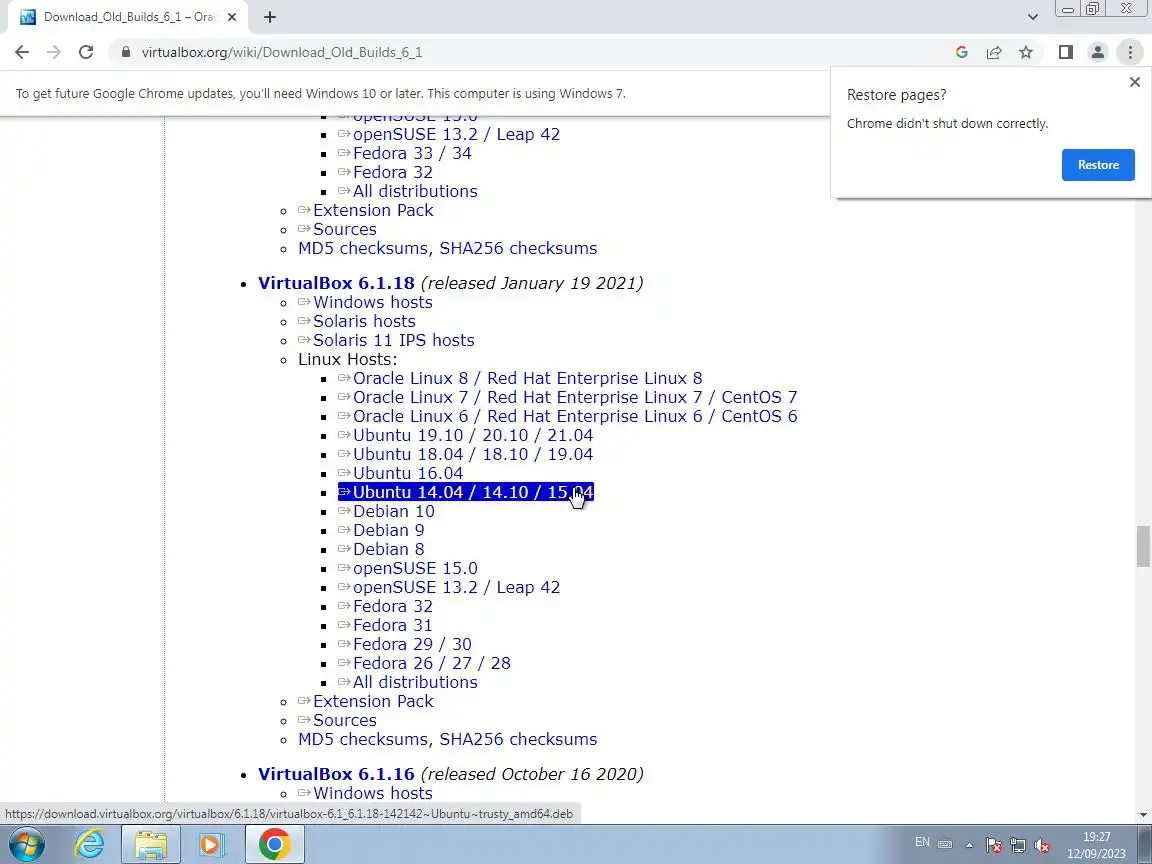Open 6.1.18 SHA256 checksums link
Viewport: 1152px width, 864px height.
[x=516, y=739]
